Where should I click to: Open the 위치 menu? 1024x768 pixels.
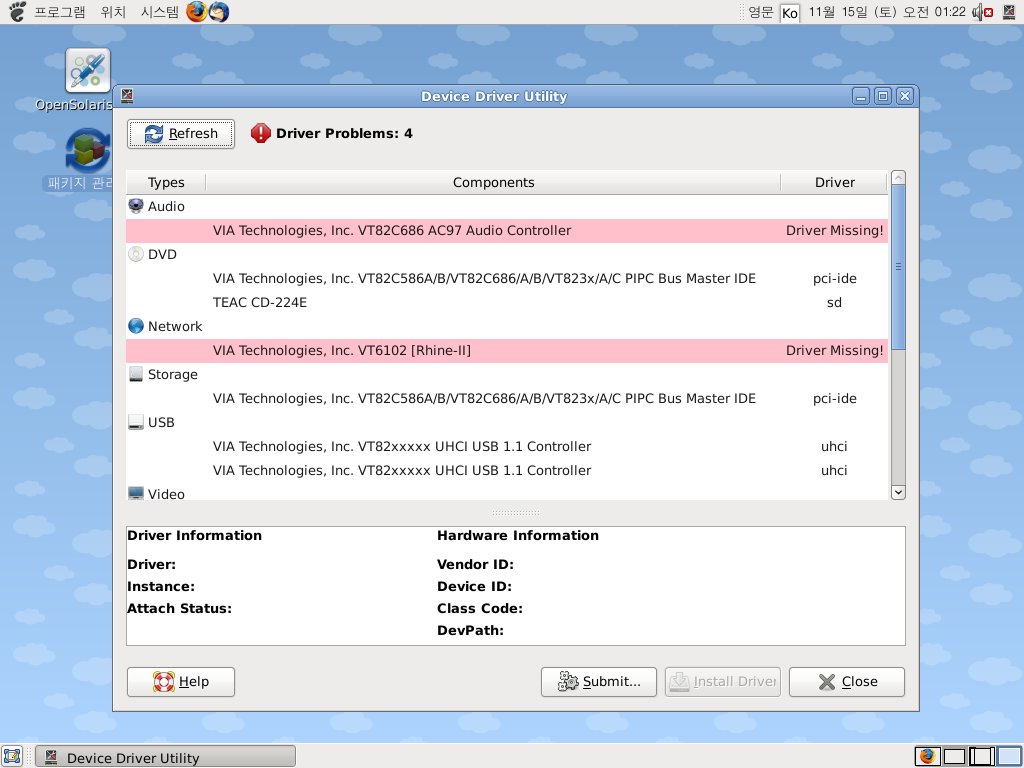113,12
